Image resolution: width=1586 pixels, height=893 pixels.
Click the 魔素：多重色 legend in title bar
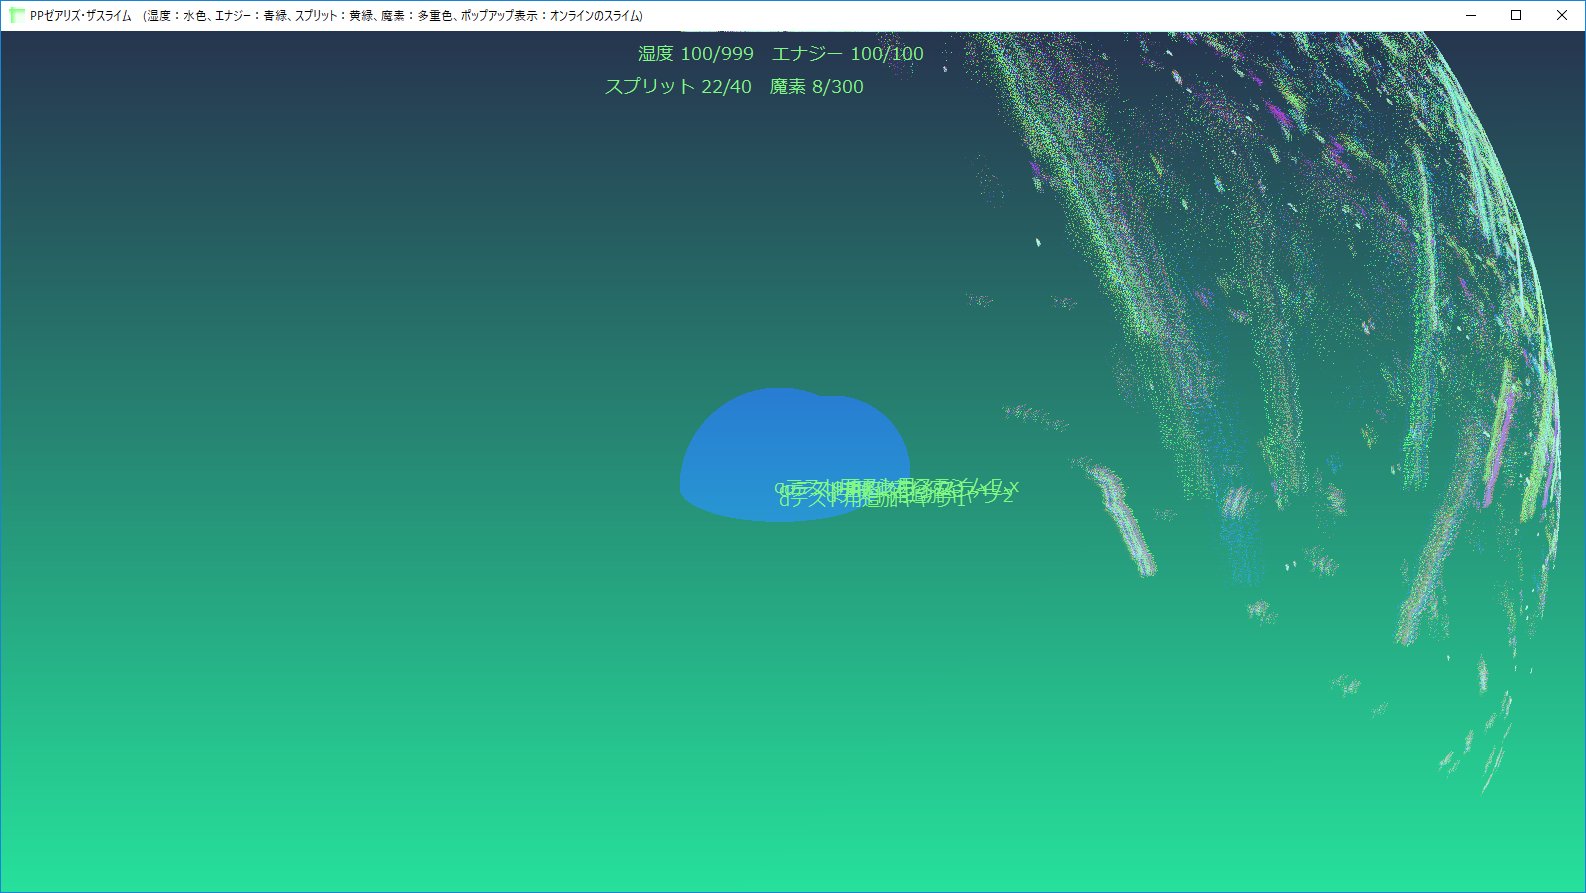(x=417, y=16)
